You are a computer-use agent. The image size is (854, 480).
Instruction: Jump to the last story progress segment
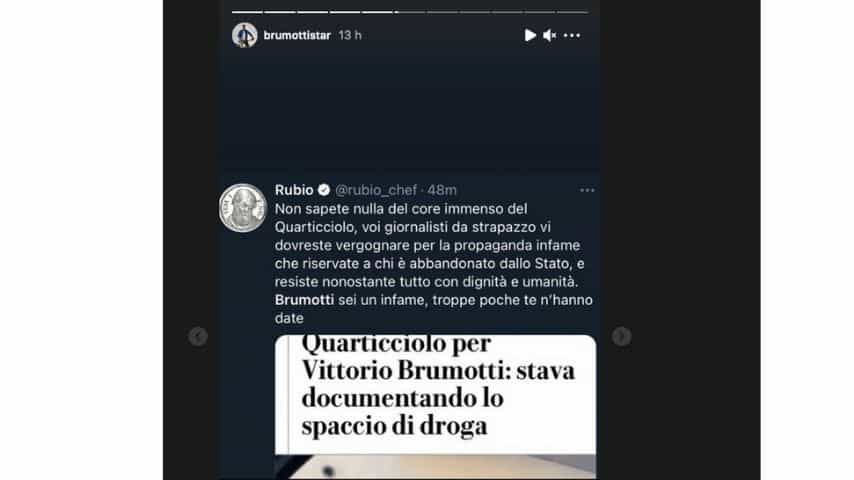572,11
